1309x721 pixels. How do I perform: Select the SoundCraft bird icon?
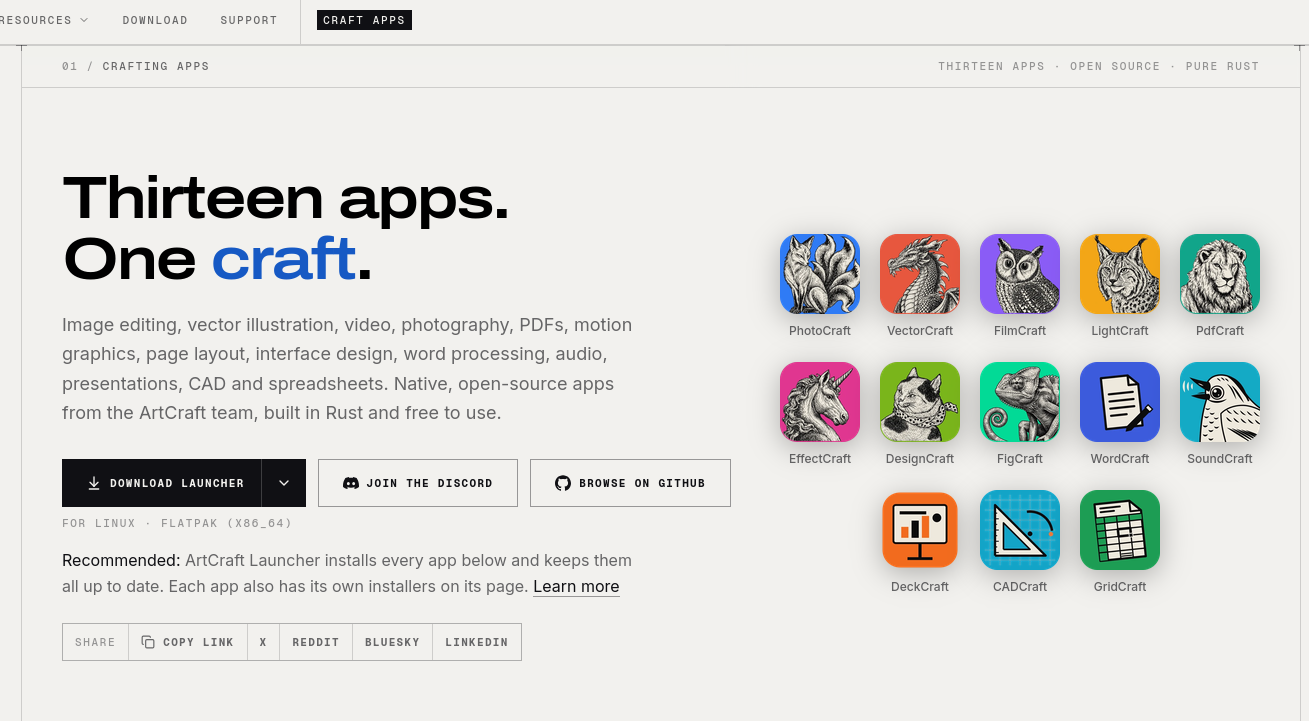1220,402
